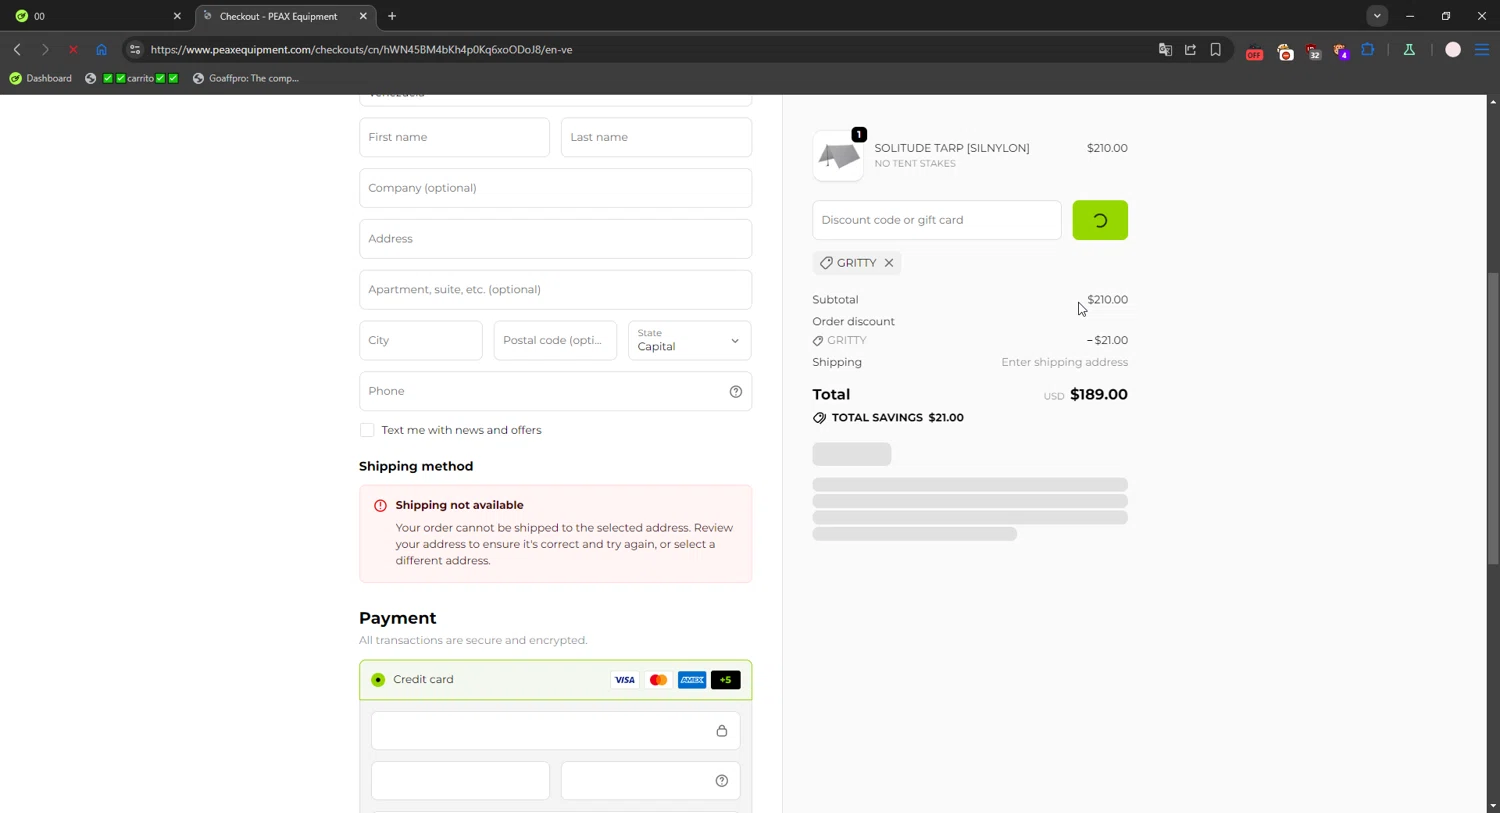Apply the discount code button
The width and height of the screenshot is (1500, 813).
pos(1100,220)
